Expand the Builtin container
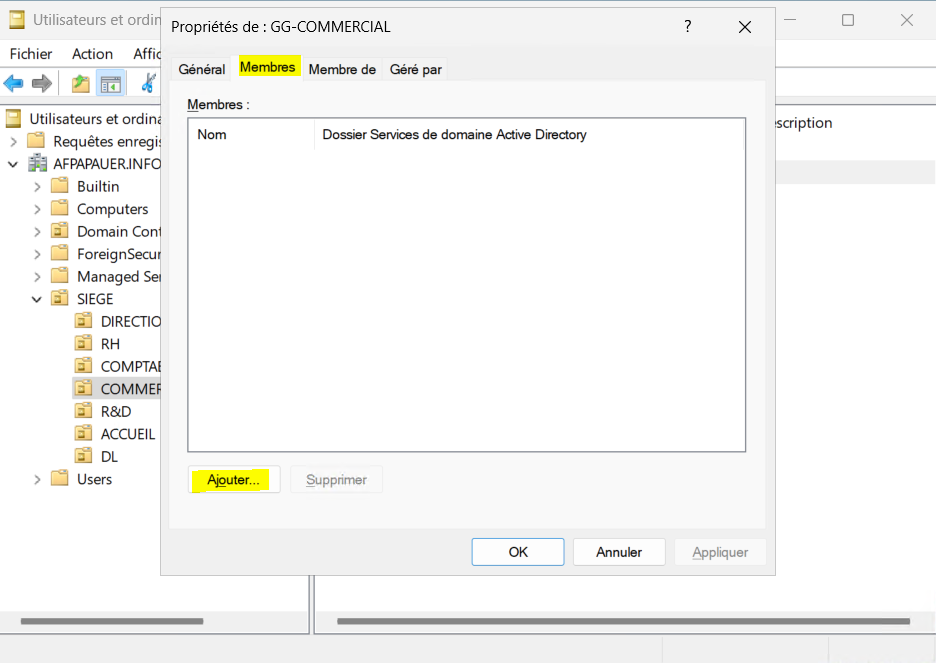Screen dimensions: 936x663 pos(37,187)
